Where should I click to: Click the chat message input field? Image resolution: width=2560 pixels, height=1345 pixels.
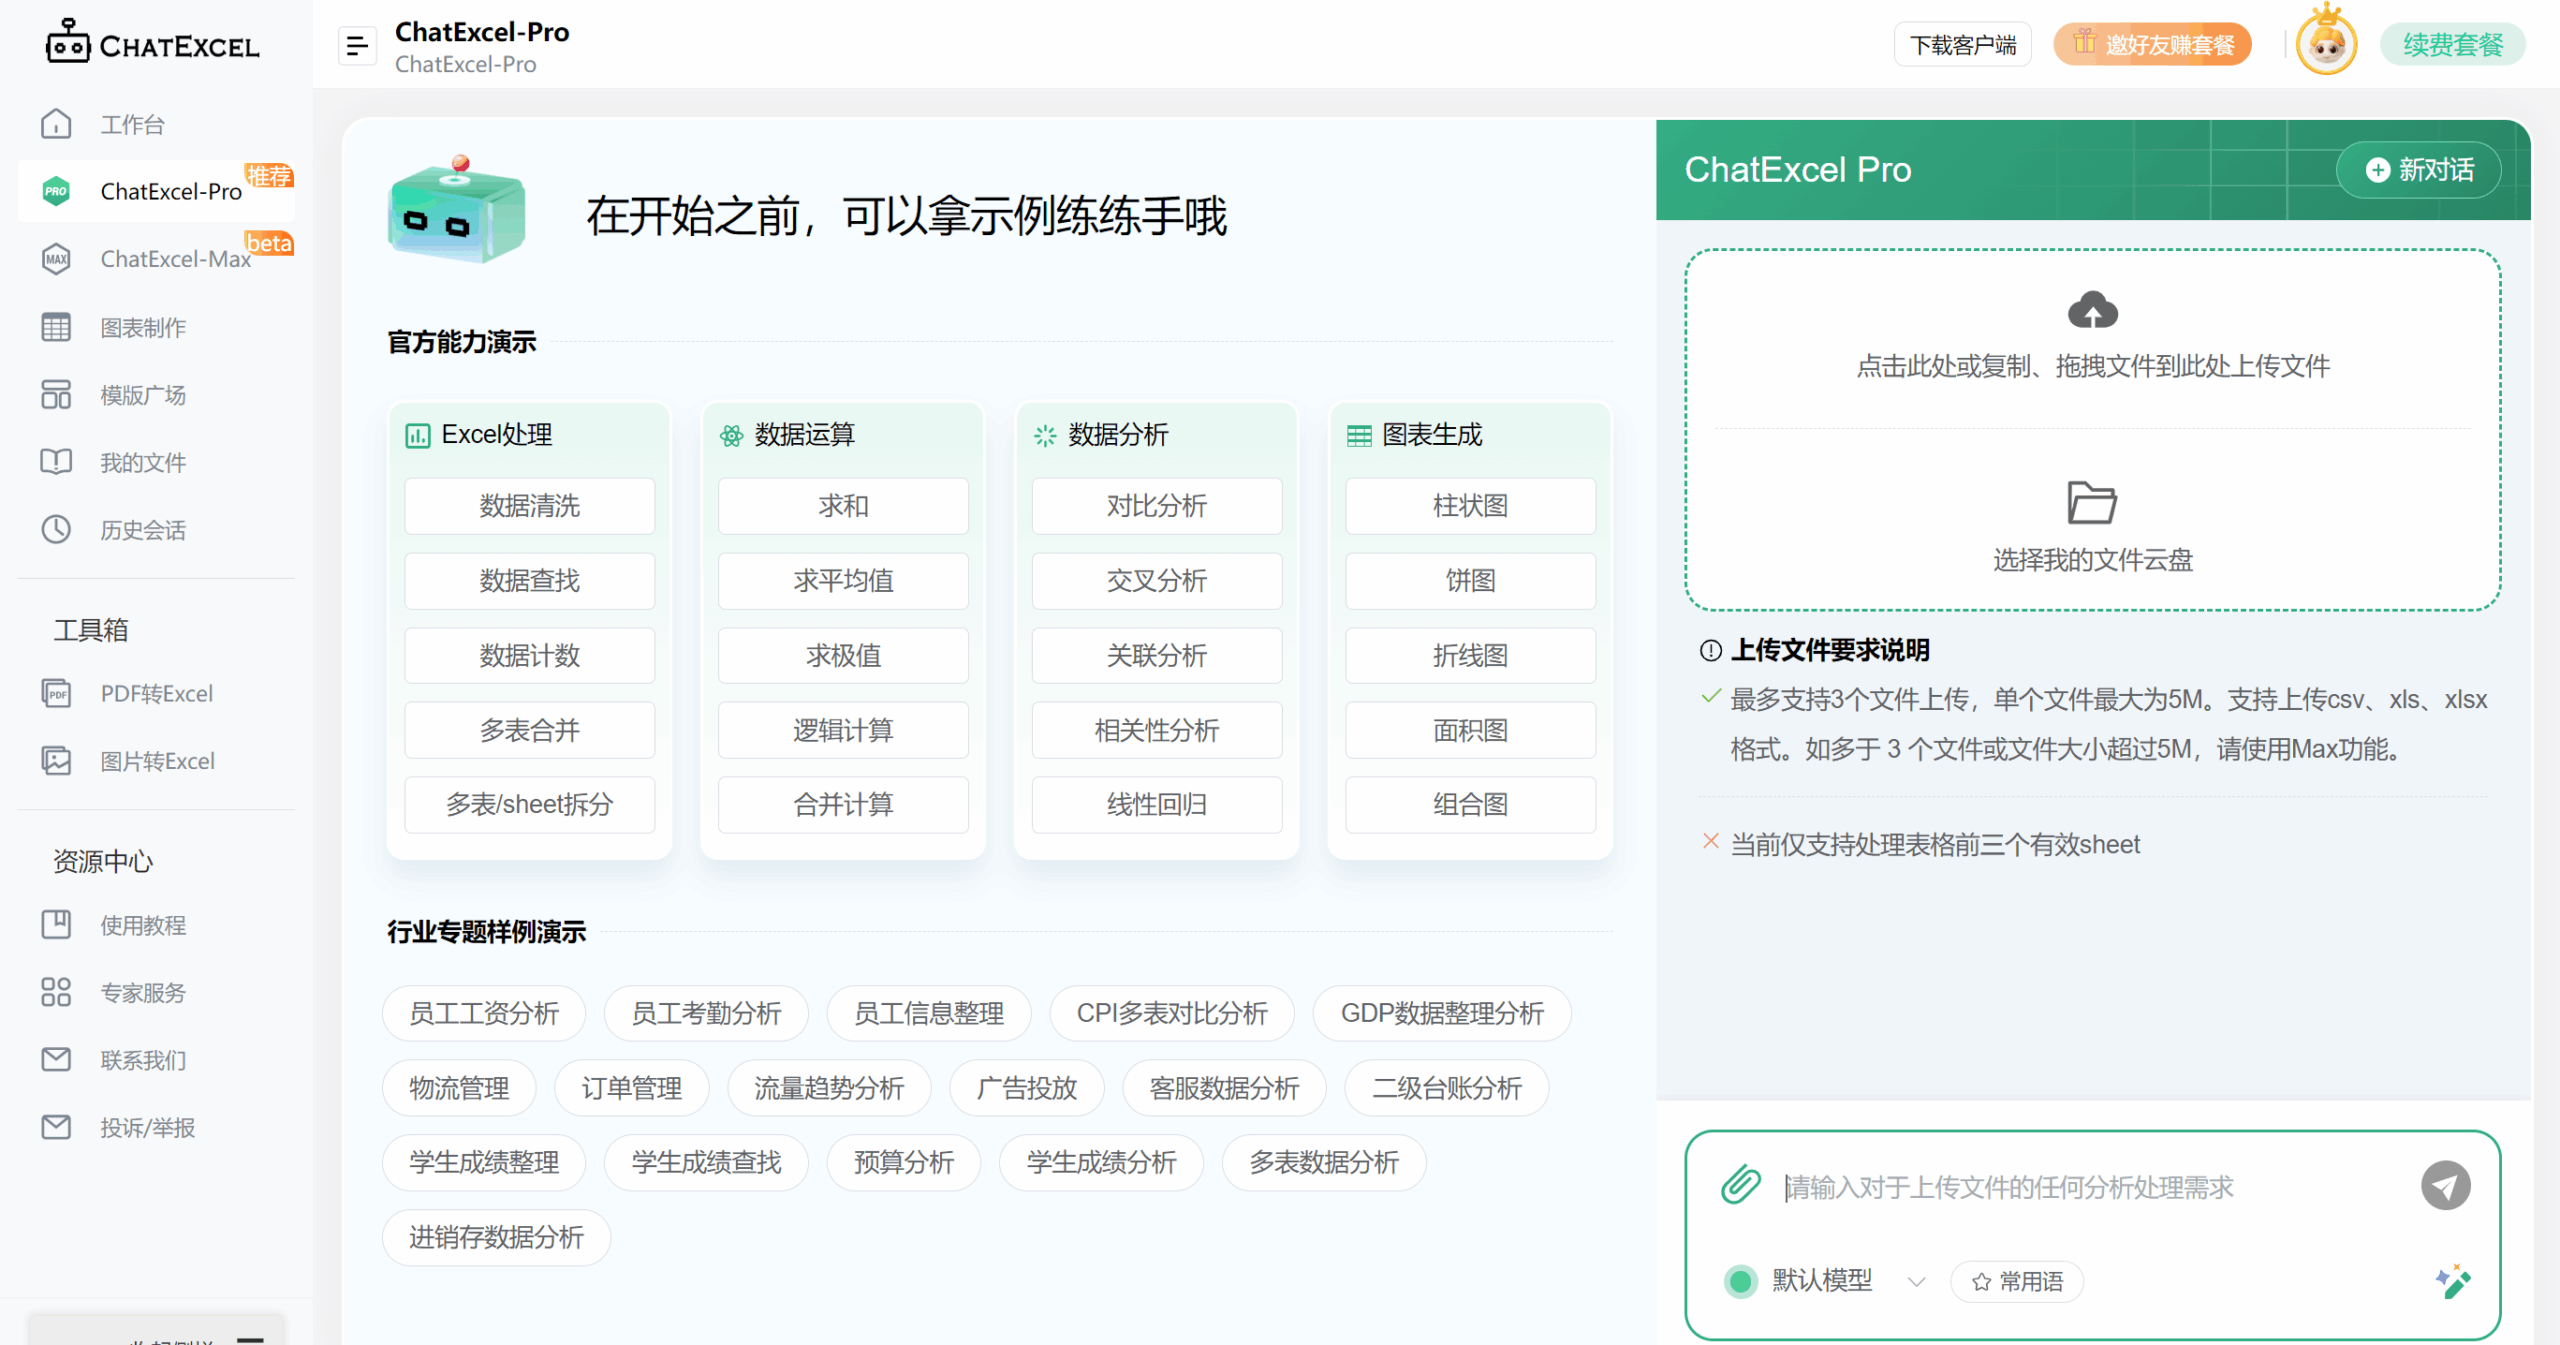tap(2050, 1188)
